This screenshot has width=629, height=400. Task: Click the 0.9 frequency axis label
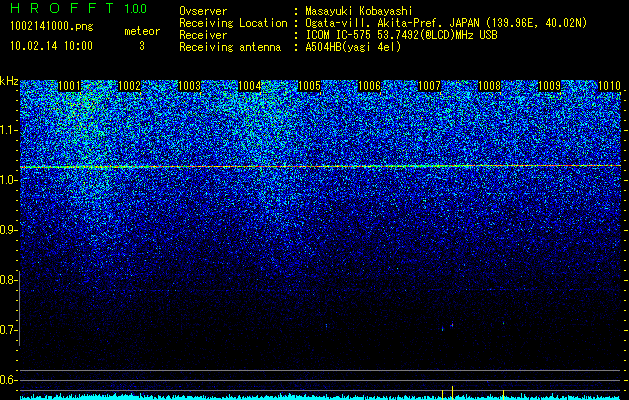click(9, 230)
